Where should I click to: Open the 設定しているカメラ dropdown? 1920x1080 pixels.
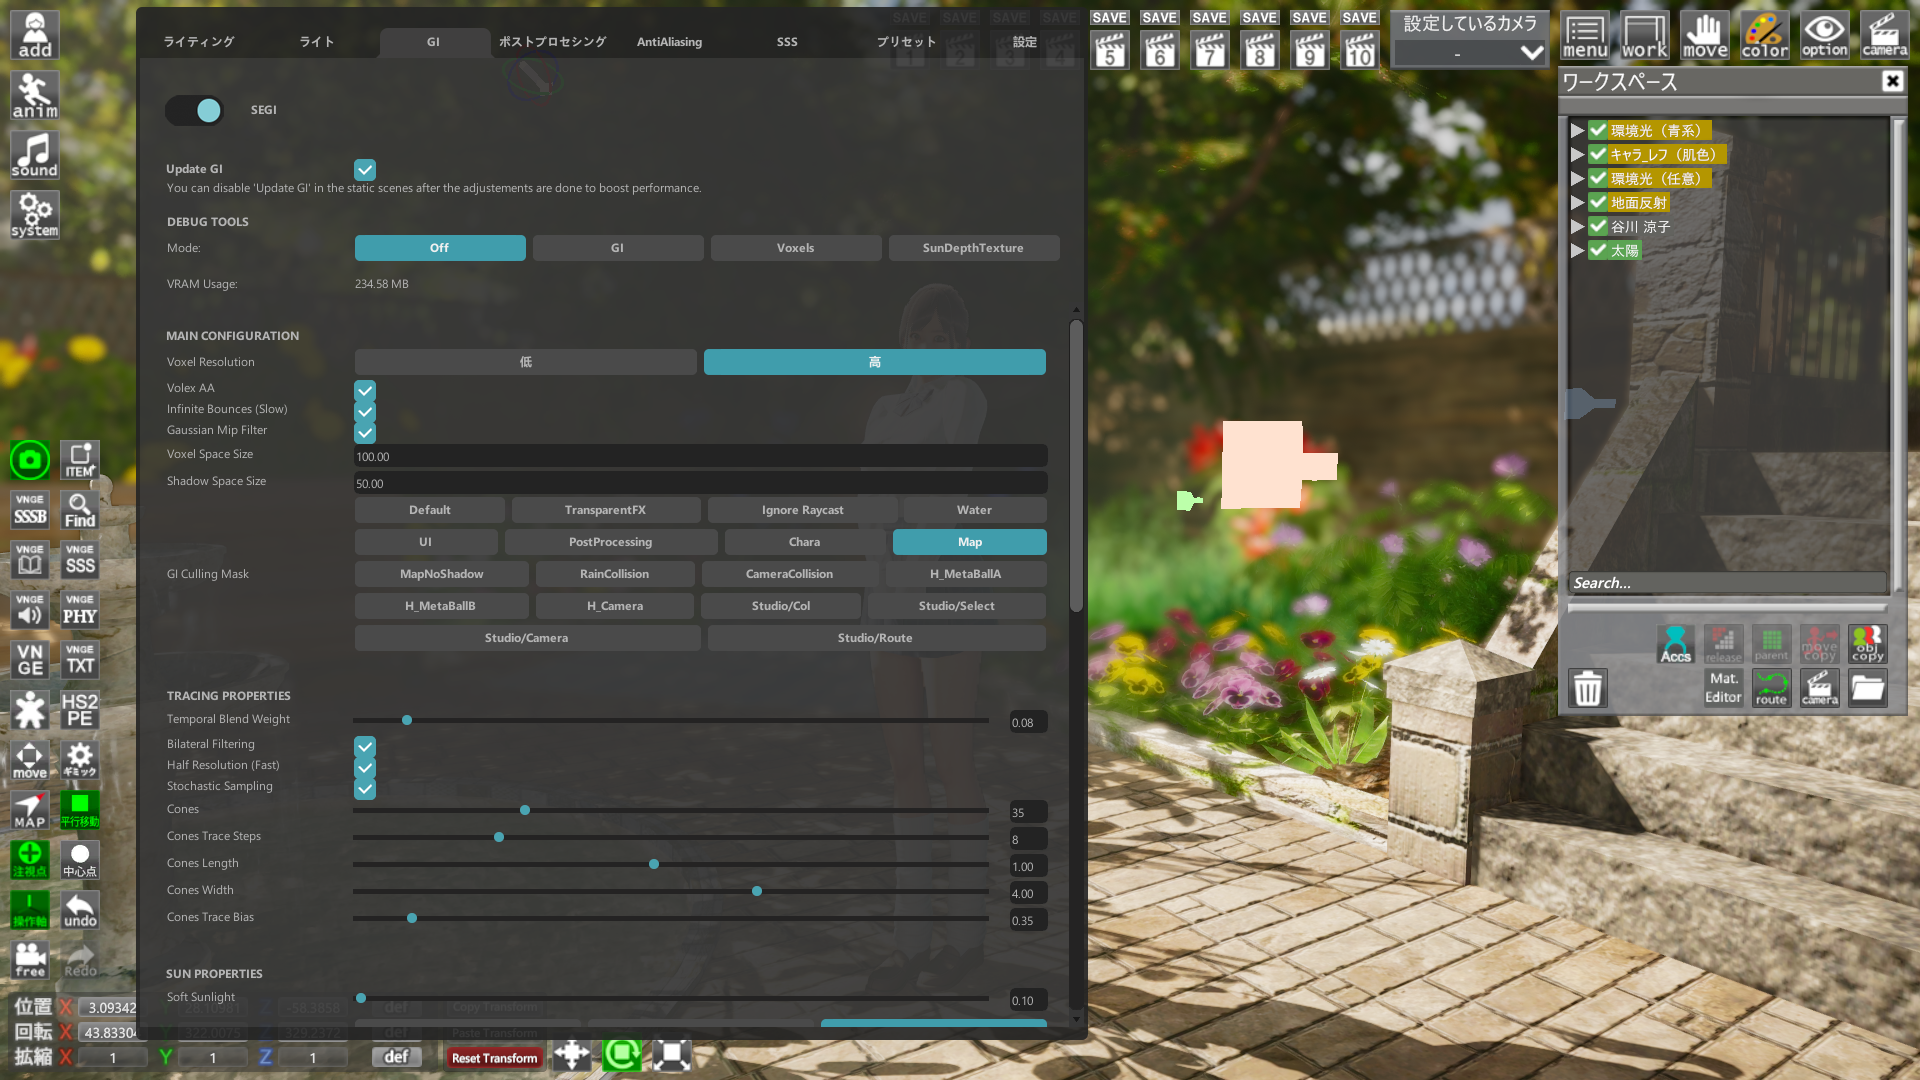click(1470, 53)
